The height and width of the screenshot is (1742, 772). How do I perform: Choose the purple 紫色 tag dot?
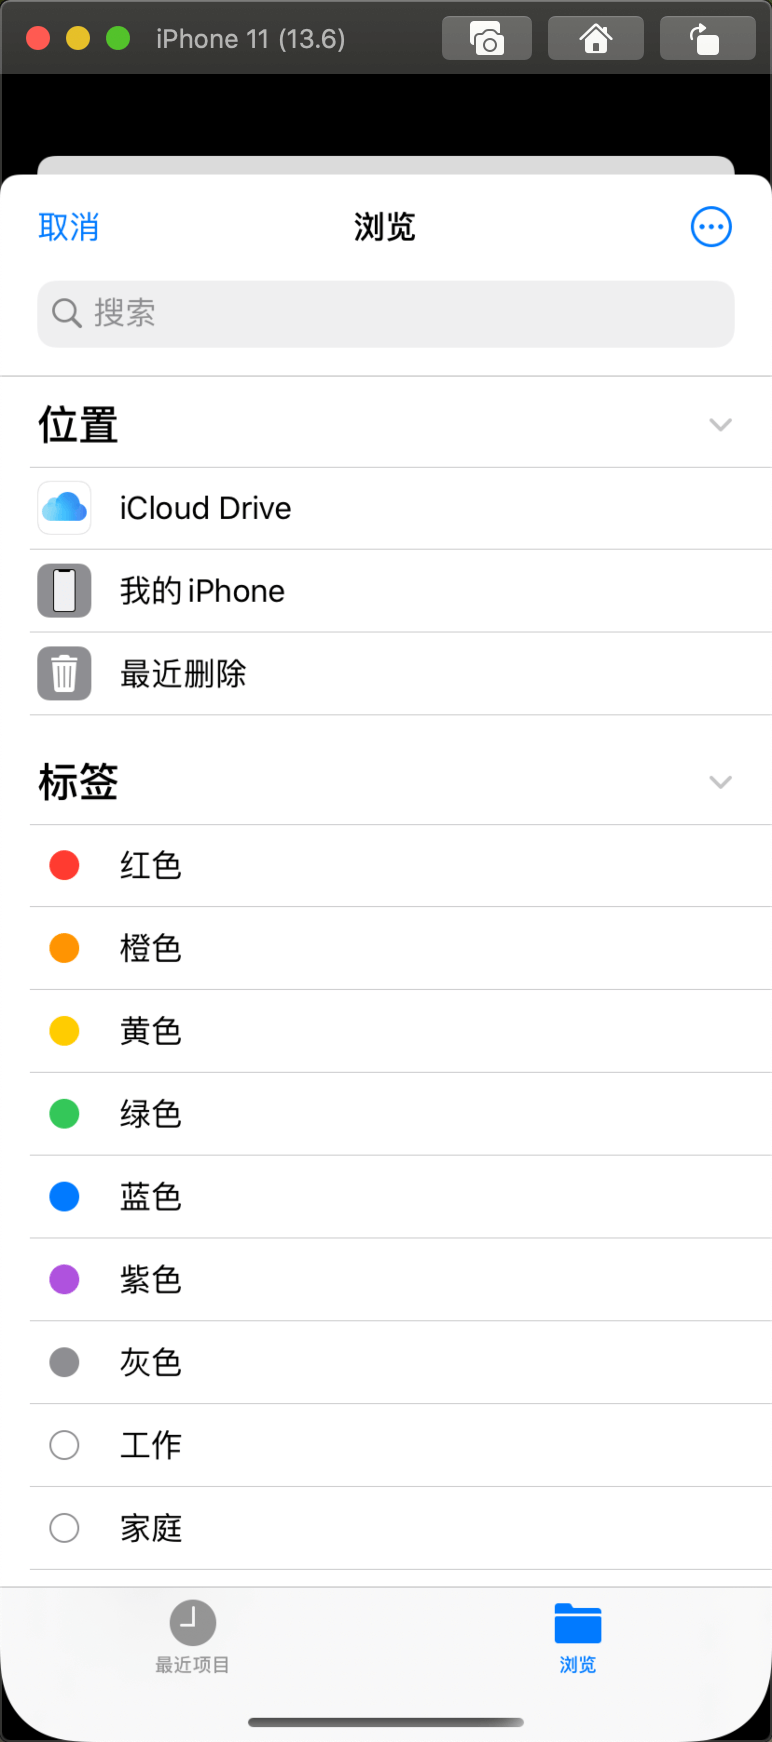point(65,1279)
